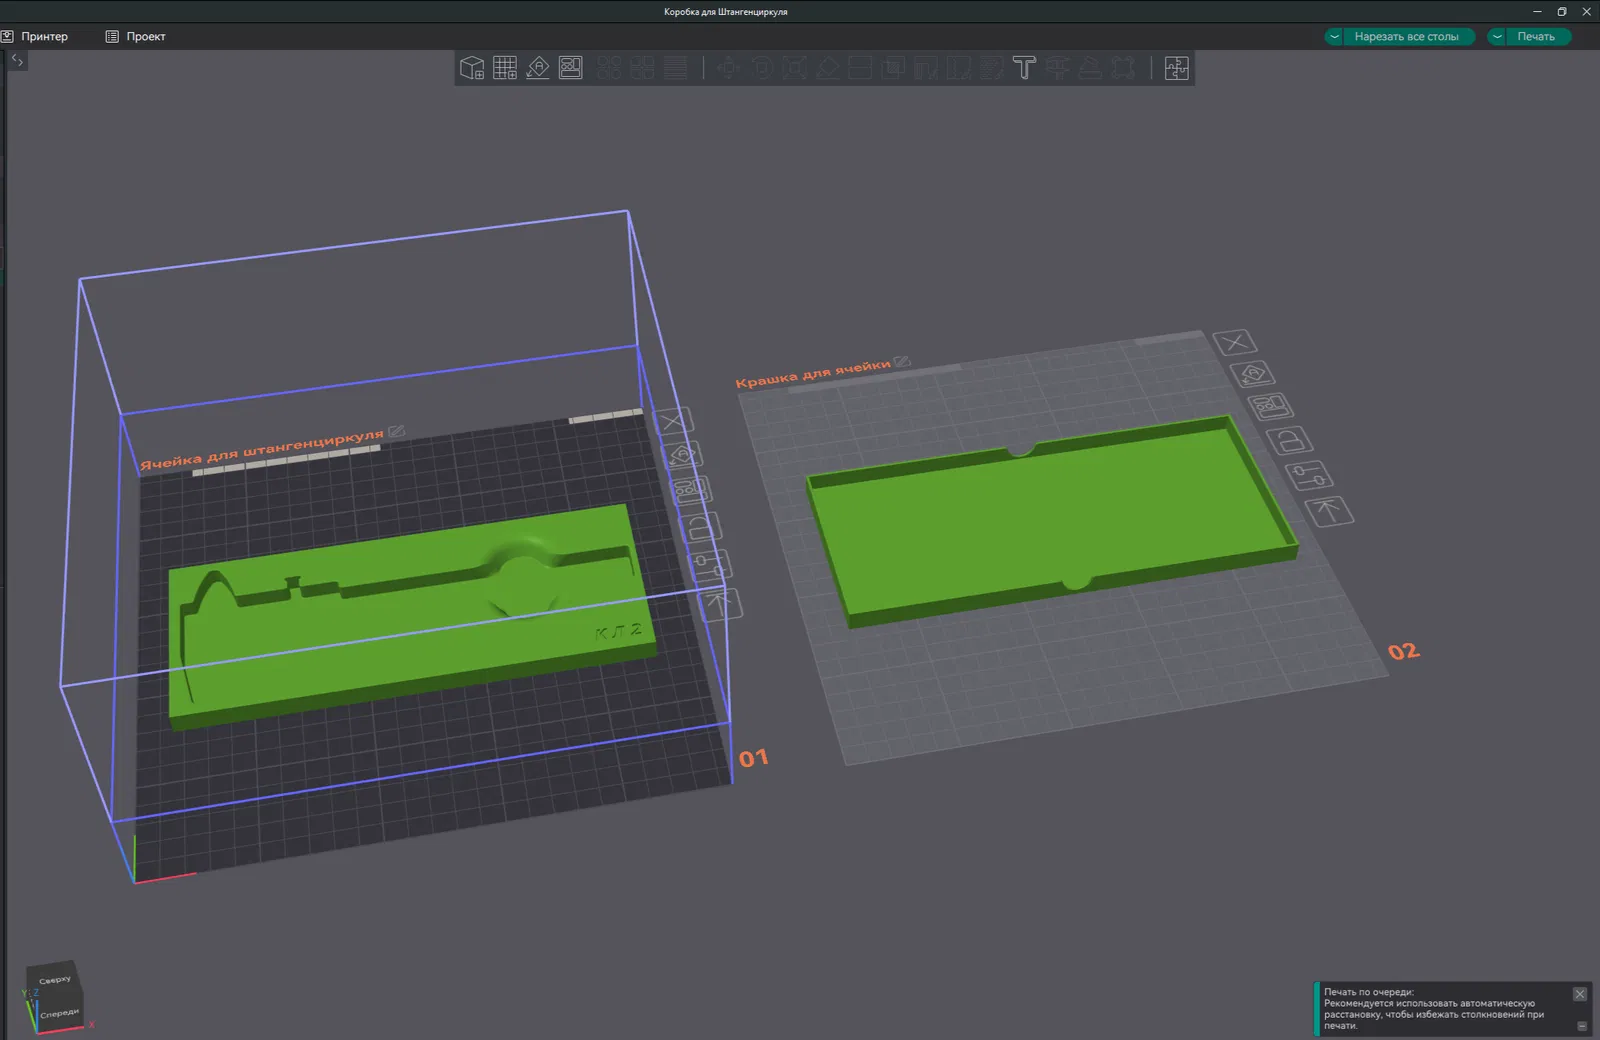
Task: Open the 'Принтер' tab
Action: click(x=44, y=37)
